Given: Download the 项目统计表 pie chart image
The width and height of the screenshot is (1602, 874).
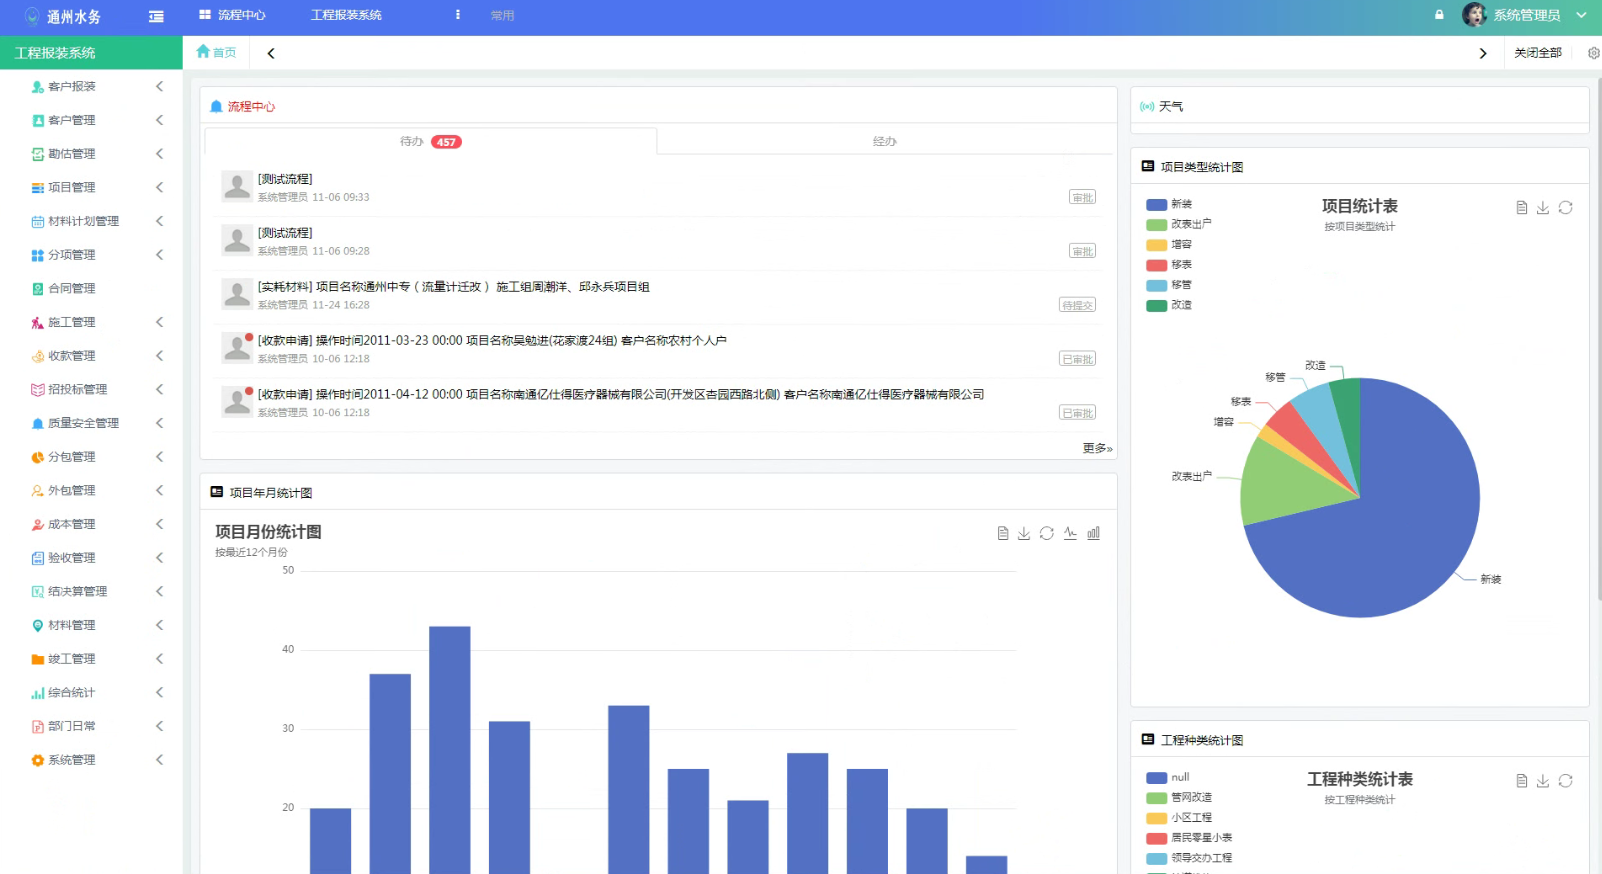Looking at the screenshot, I should click(x=1543, y=208).
